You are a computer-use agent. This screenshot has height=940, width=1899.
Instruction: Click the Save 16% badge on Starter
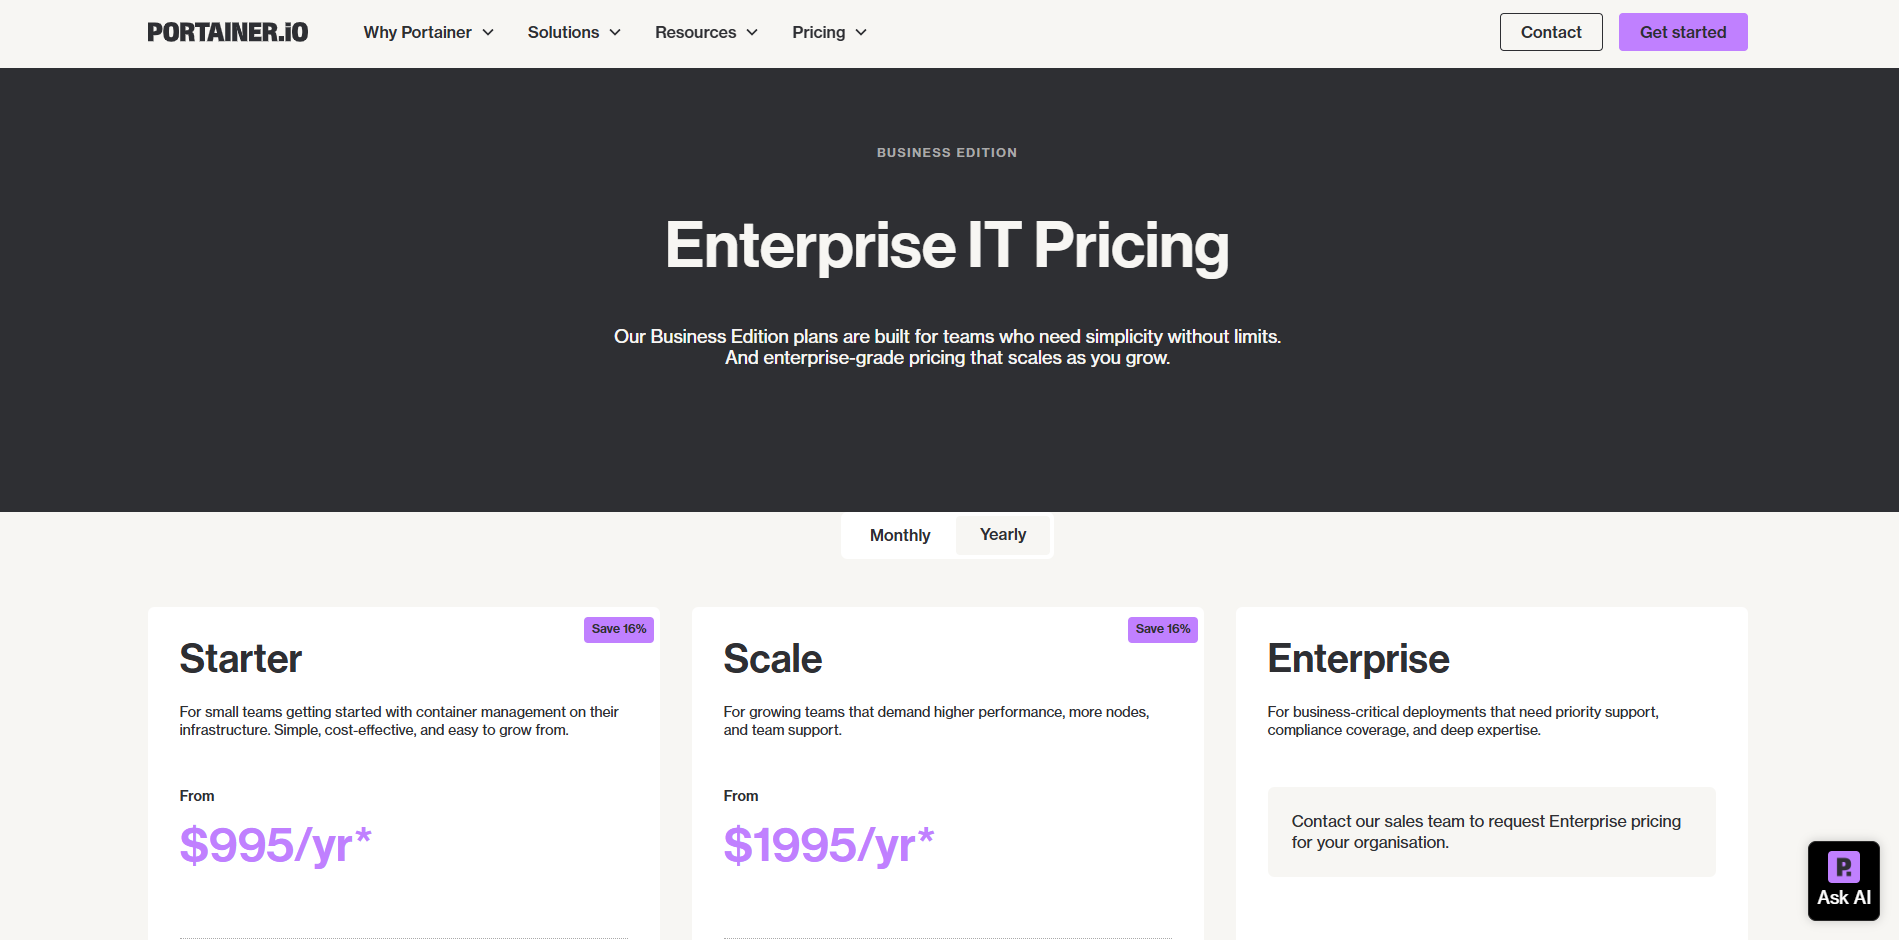click(x=618, y=629)
